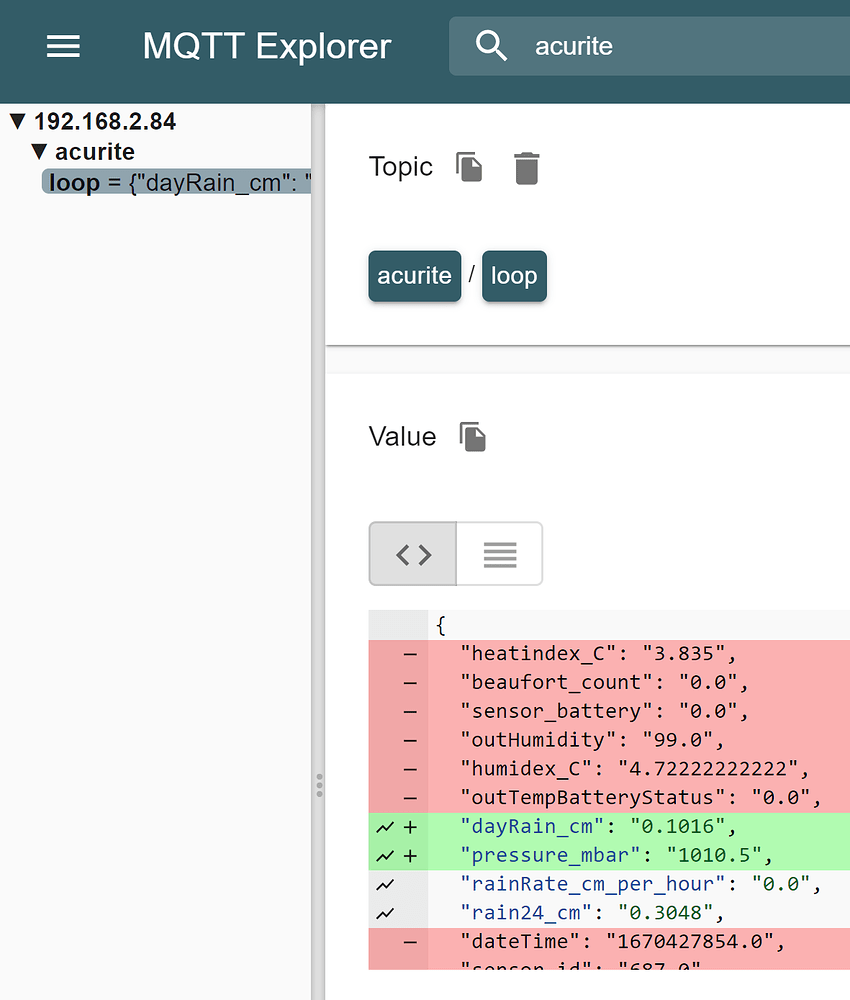This screenshot has width=850, height=1000.
Task: Open the hamburger menu
Action: (x=63, y=46)
